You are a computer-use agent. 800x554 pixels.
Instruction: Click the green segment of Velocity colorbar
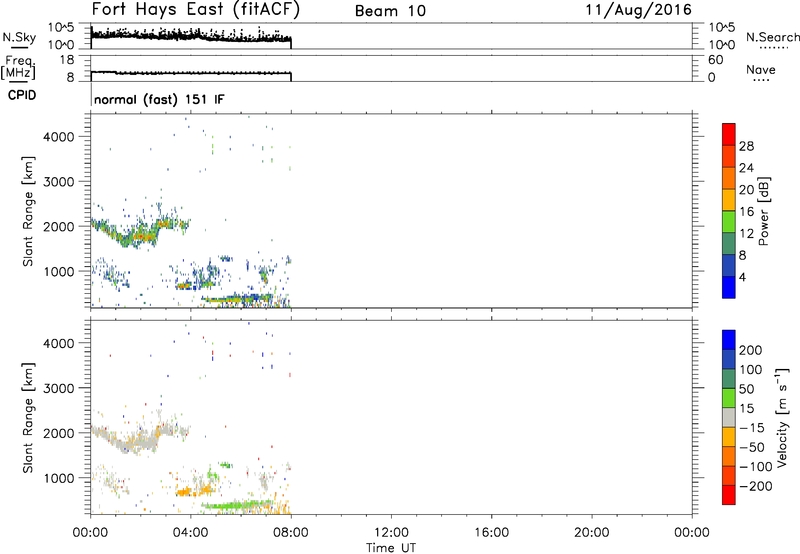(x=729, y=398)
